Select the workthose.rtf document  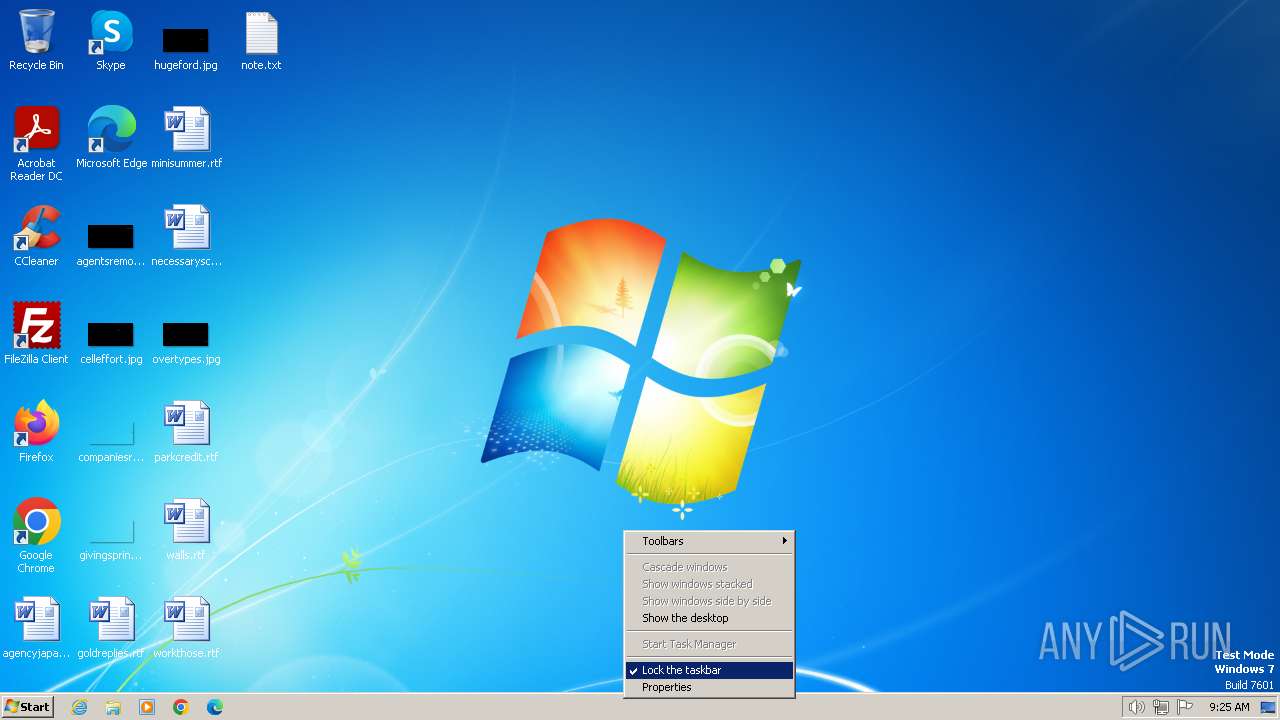[186, 628]
